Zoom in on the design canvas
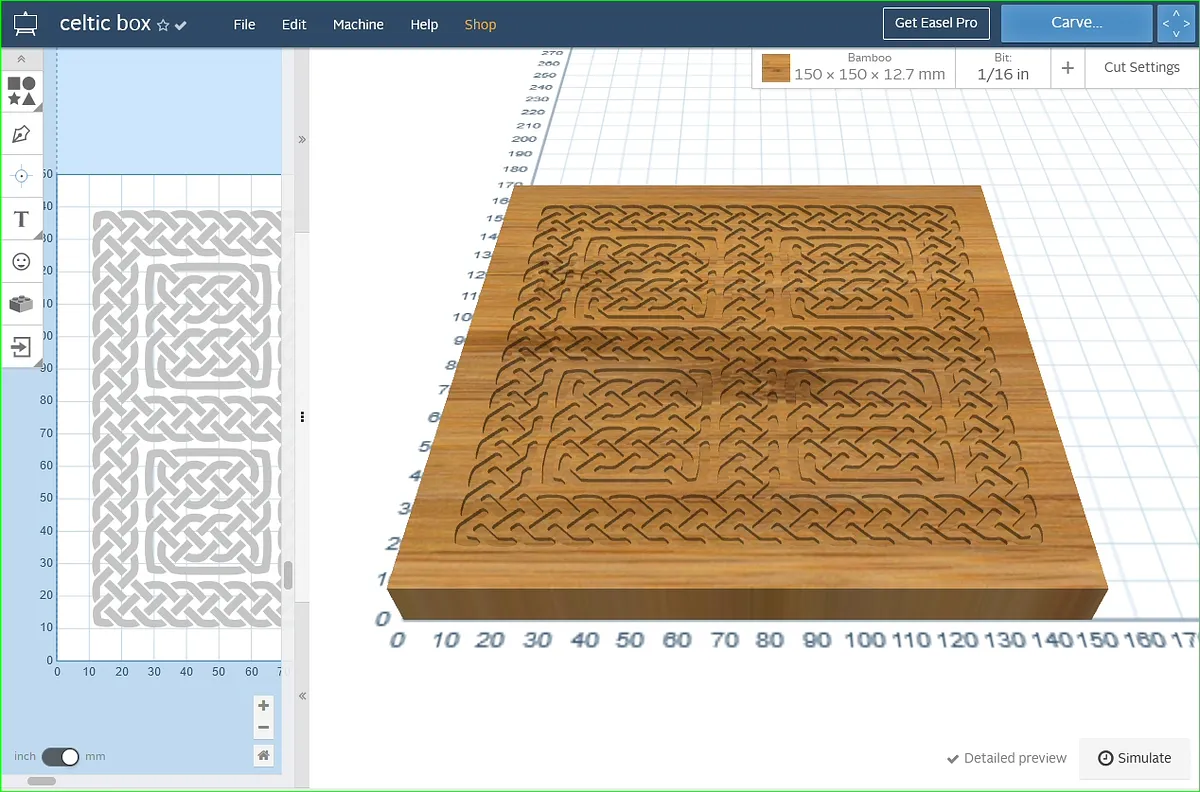This screenshot has height=792, width=1200. coord(263,705)
